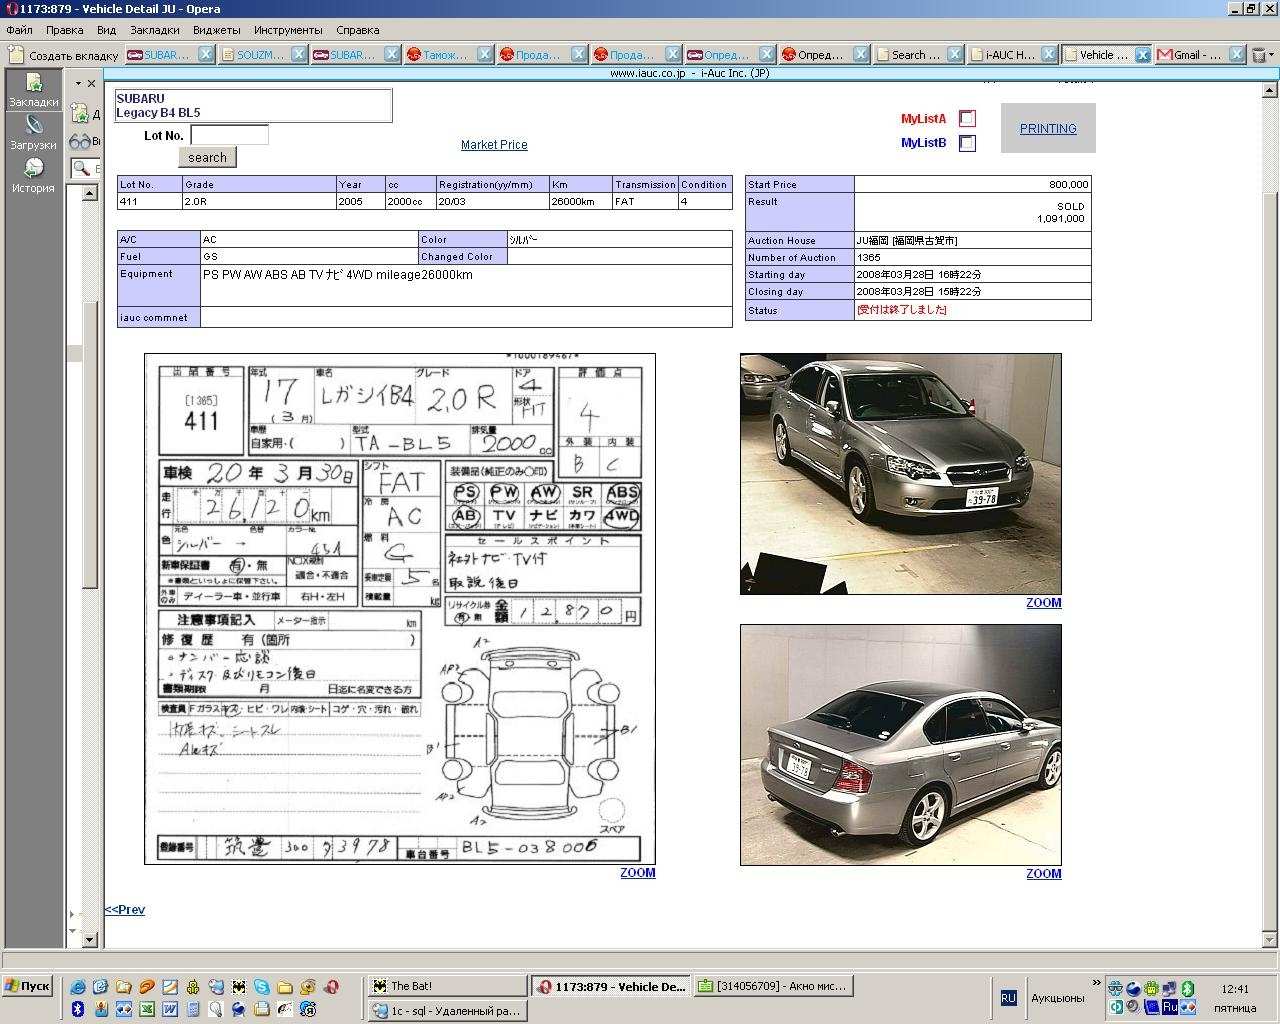1280x1024 pixels.
Task: Open the front view photo of silver Legacy
Action: point(901,474)
